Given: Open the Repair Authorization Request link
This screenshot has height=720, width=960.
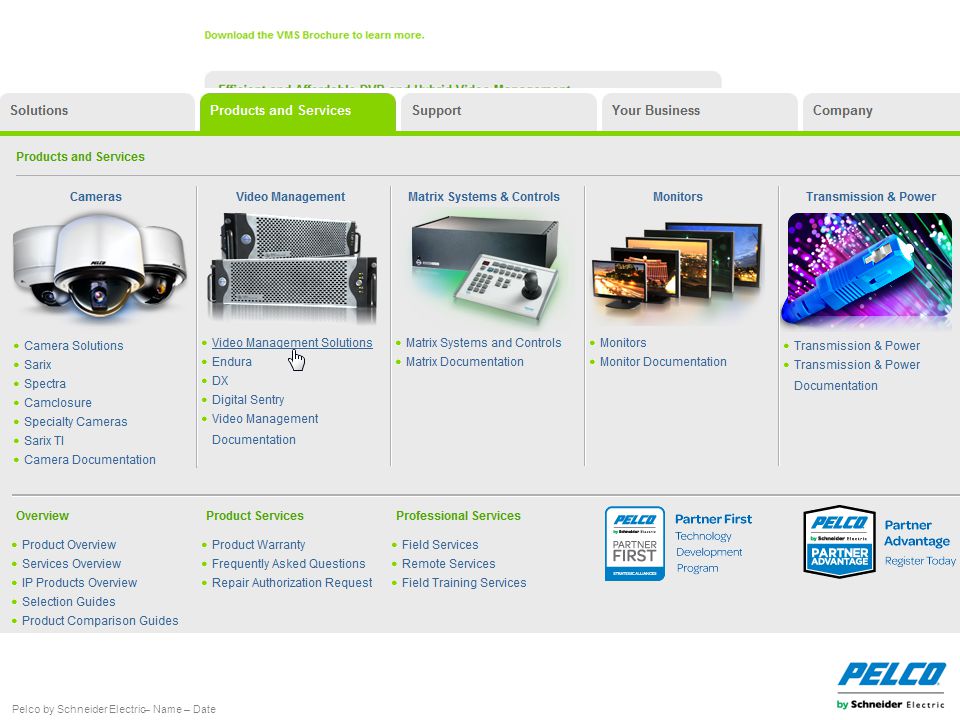Looking at the screenshot, I should pos(292,583).
